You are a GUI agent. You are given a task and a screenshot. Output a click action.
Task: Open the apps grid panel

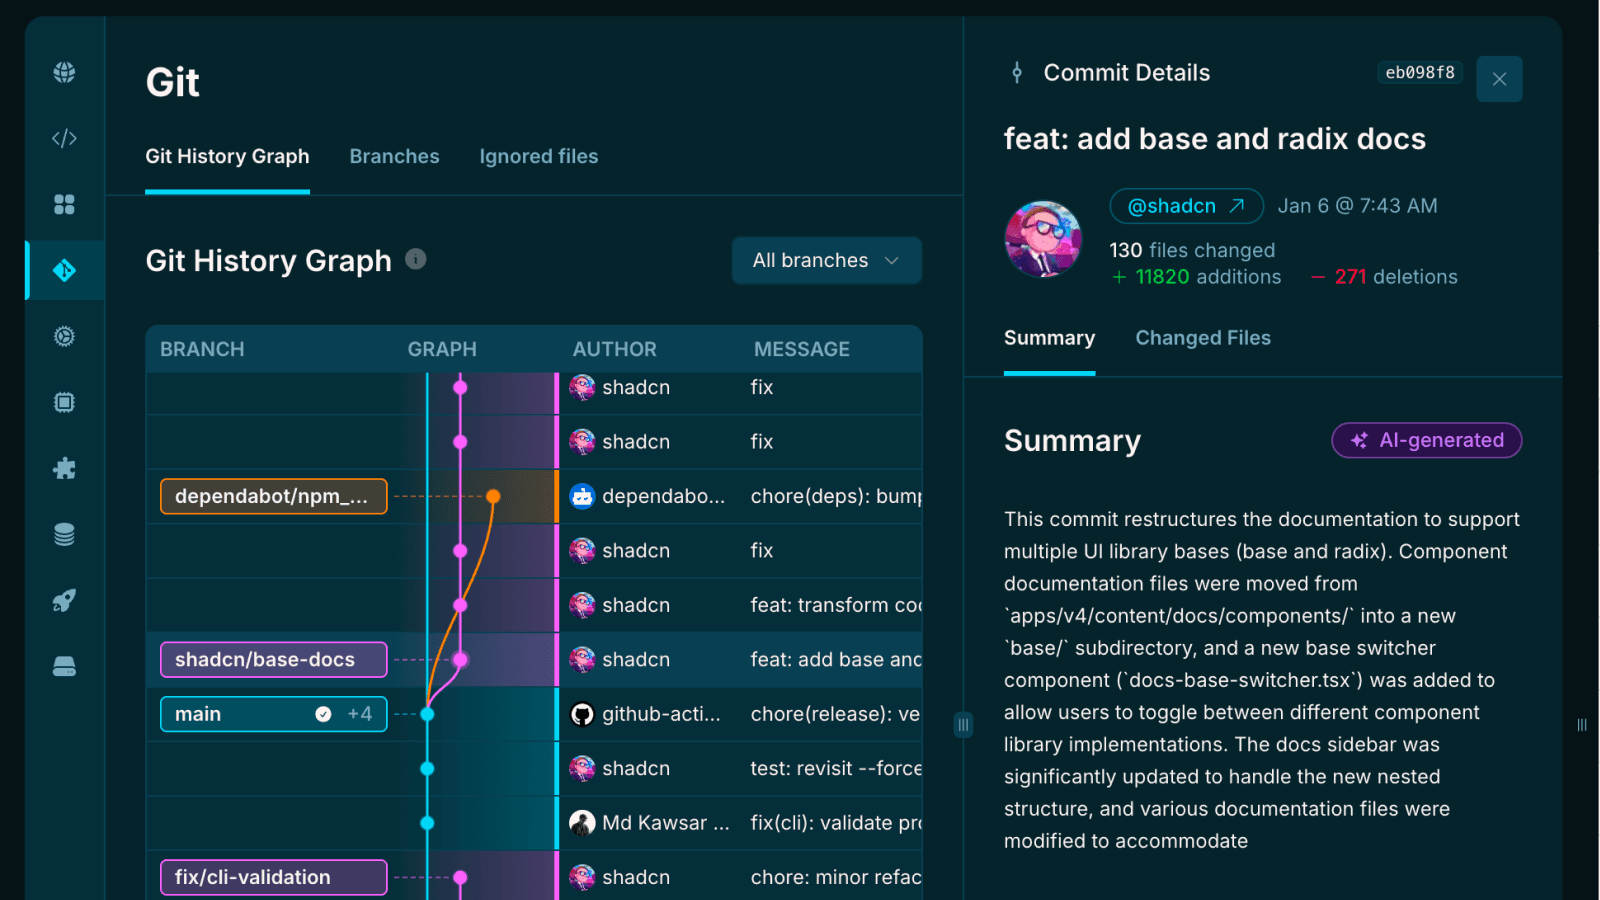(x=64, y=204)
